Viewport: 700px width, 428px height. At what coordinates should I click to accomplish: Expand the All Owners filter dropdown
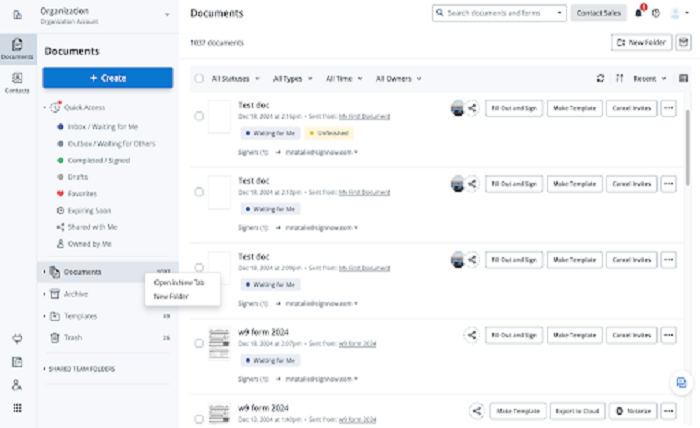coord(398,79)
